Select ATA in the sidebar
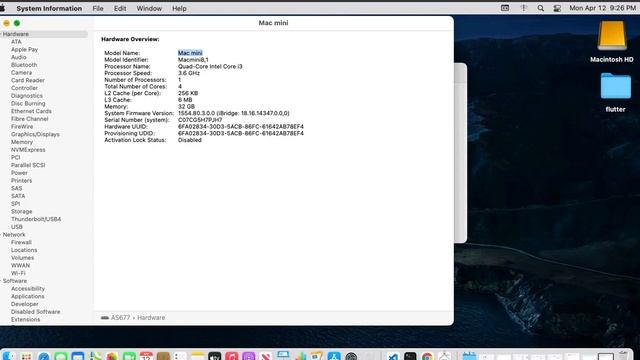 (16, 42)
